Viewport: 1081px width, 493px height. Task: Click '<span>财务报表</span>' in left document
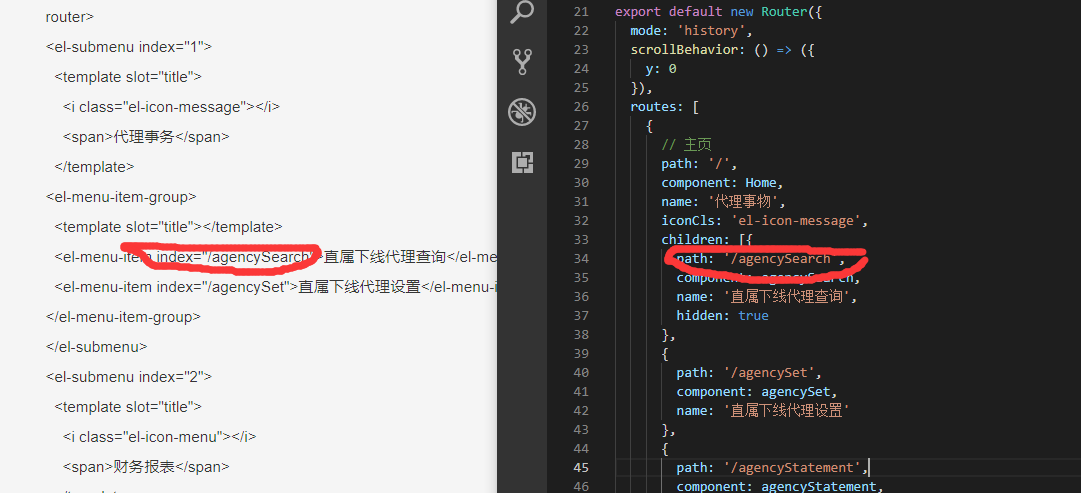146,467
